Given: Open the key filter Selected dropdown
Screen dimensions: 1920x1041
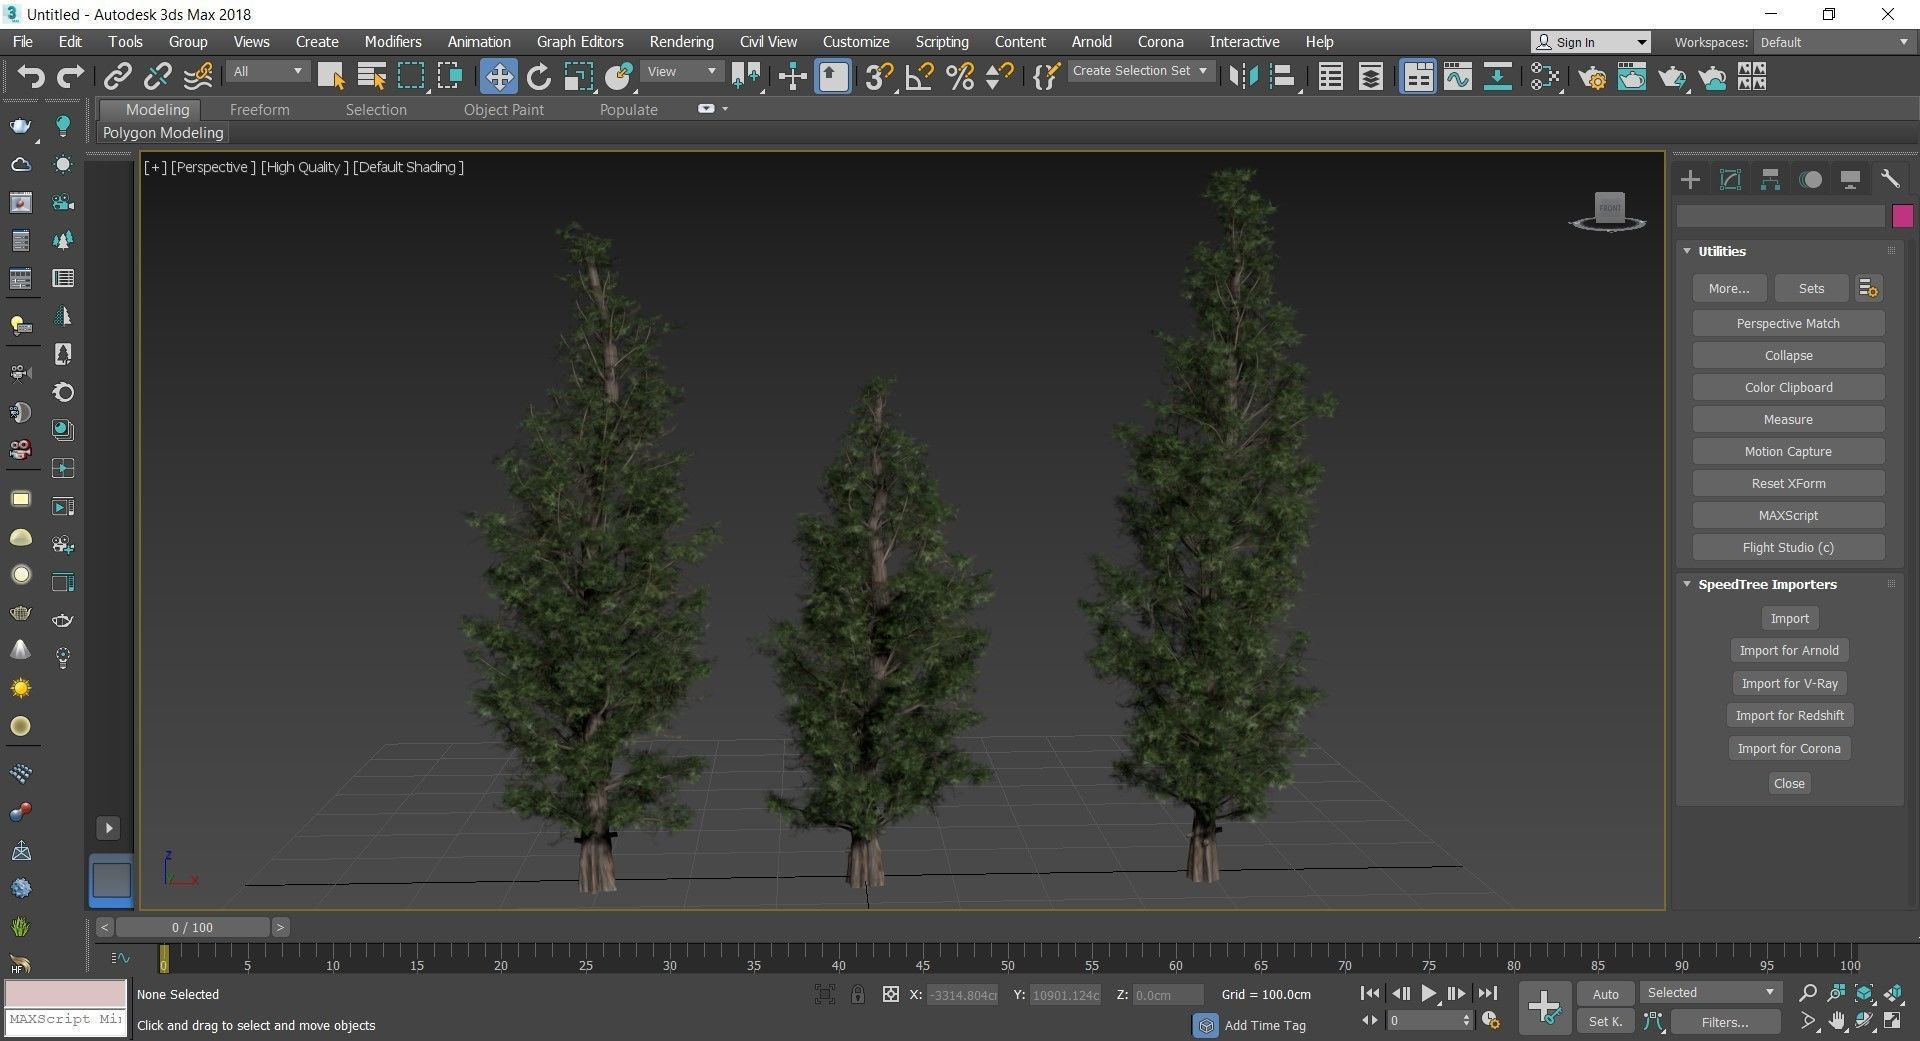Looking at the screenshot, I should (x=1710, y=993).
